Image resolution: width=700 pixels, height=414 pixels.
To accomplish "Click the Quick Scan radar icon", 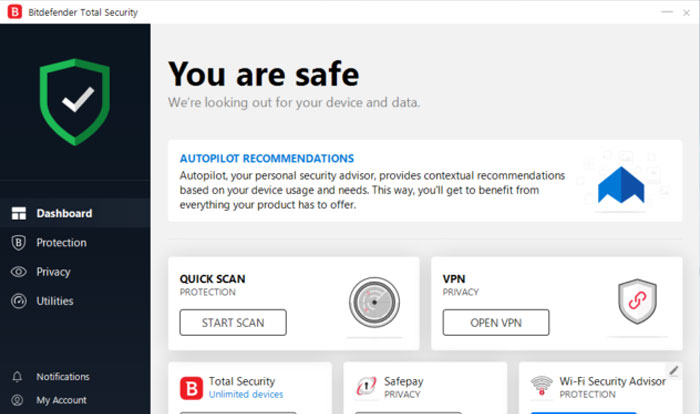I will [x=373, y=303].
